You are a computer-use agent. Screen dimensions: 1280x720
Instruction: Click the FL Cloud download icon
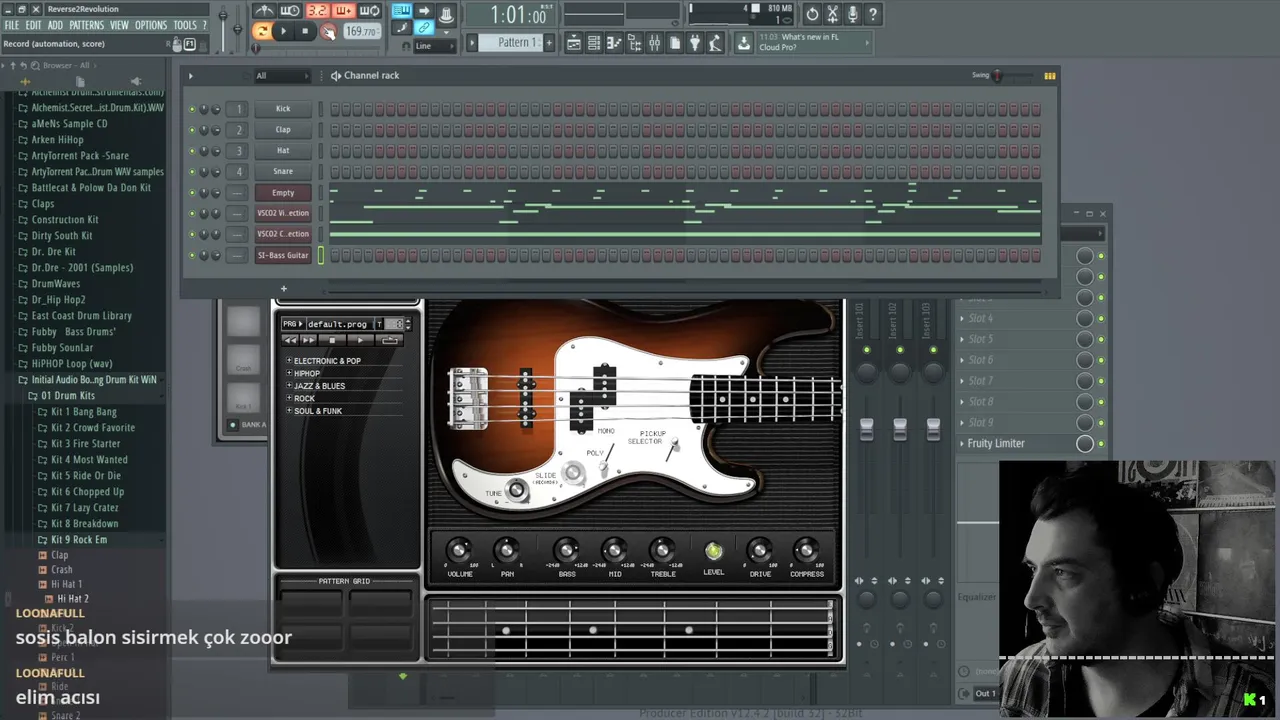pos(743,43)
